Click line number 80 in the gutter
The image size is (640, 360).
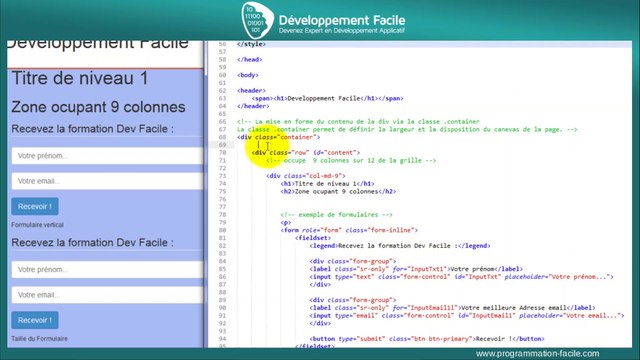click(x=222, y=230)
